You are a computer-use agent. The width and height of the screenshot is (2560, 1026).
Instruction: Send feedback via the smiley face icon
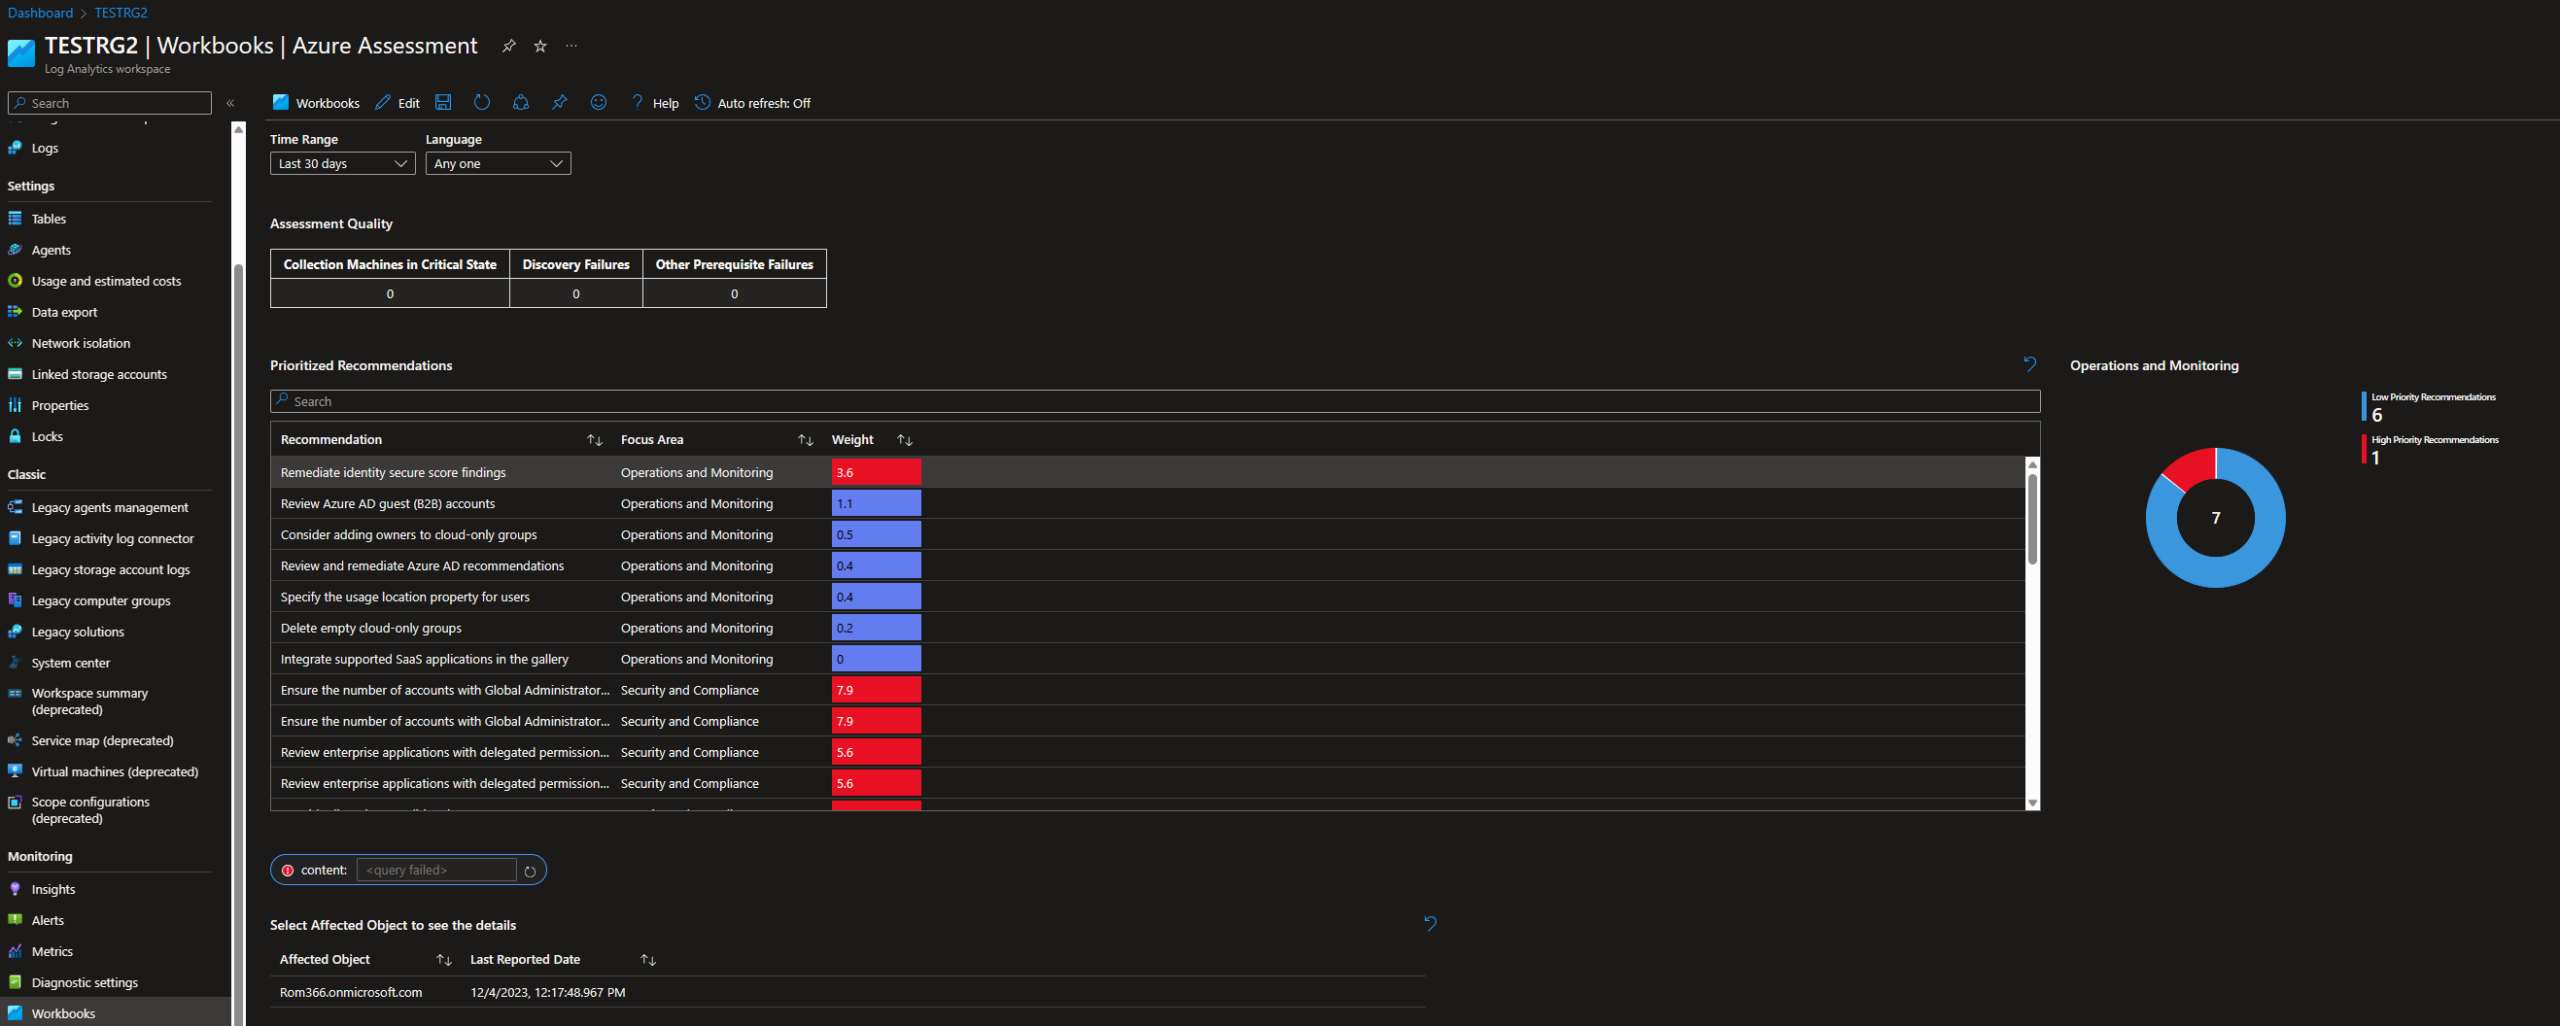coord(598,102)
